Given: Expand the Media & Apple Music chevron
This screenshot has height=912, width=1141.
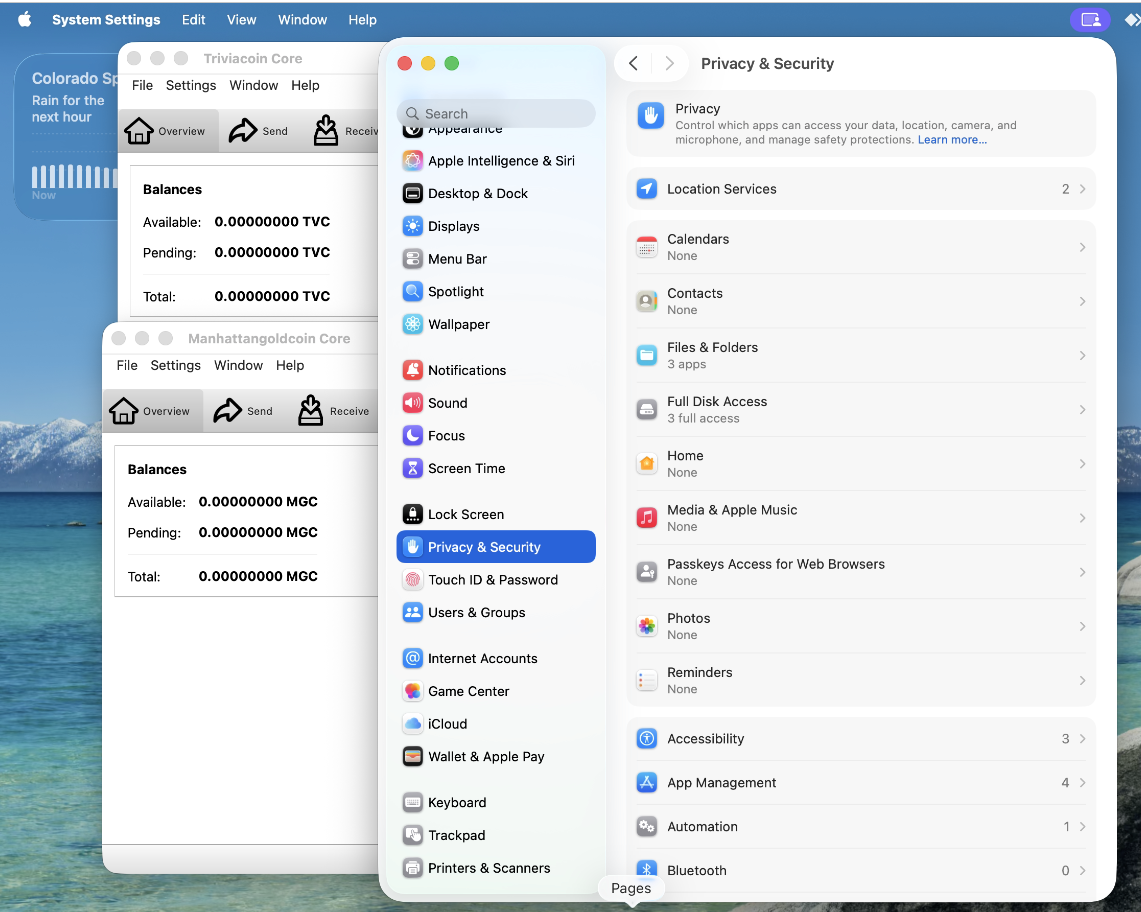Looking at the screenshot, I should click(x=1083, y=518).
